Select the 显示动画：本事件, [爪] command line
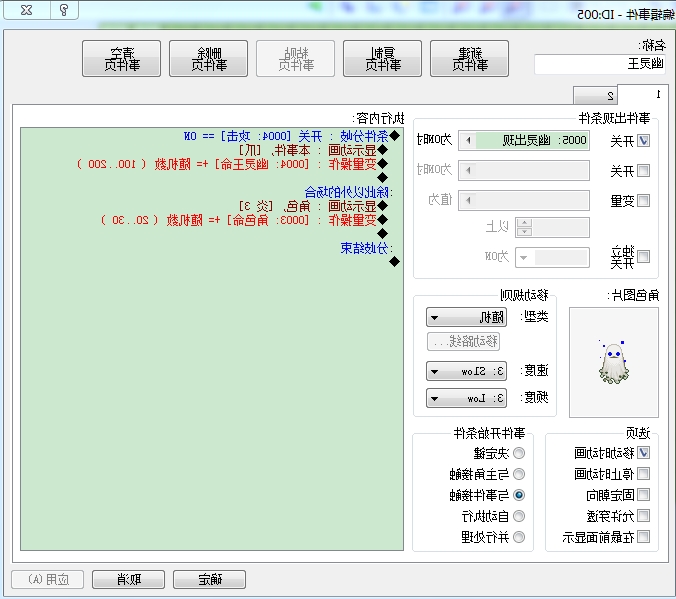The height and width of the screenshot is (599, 676). click(313, 150)
